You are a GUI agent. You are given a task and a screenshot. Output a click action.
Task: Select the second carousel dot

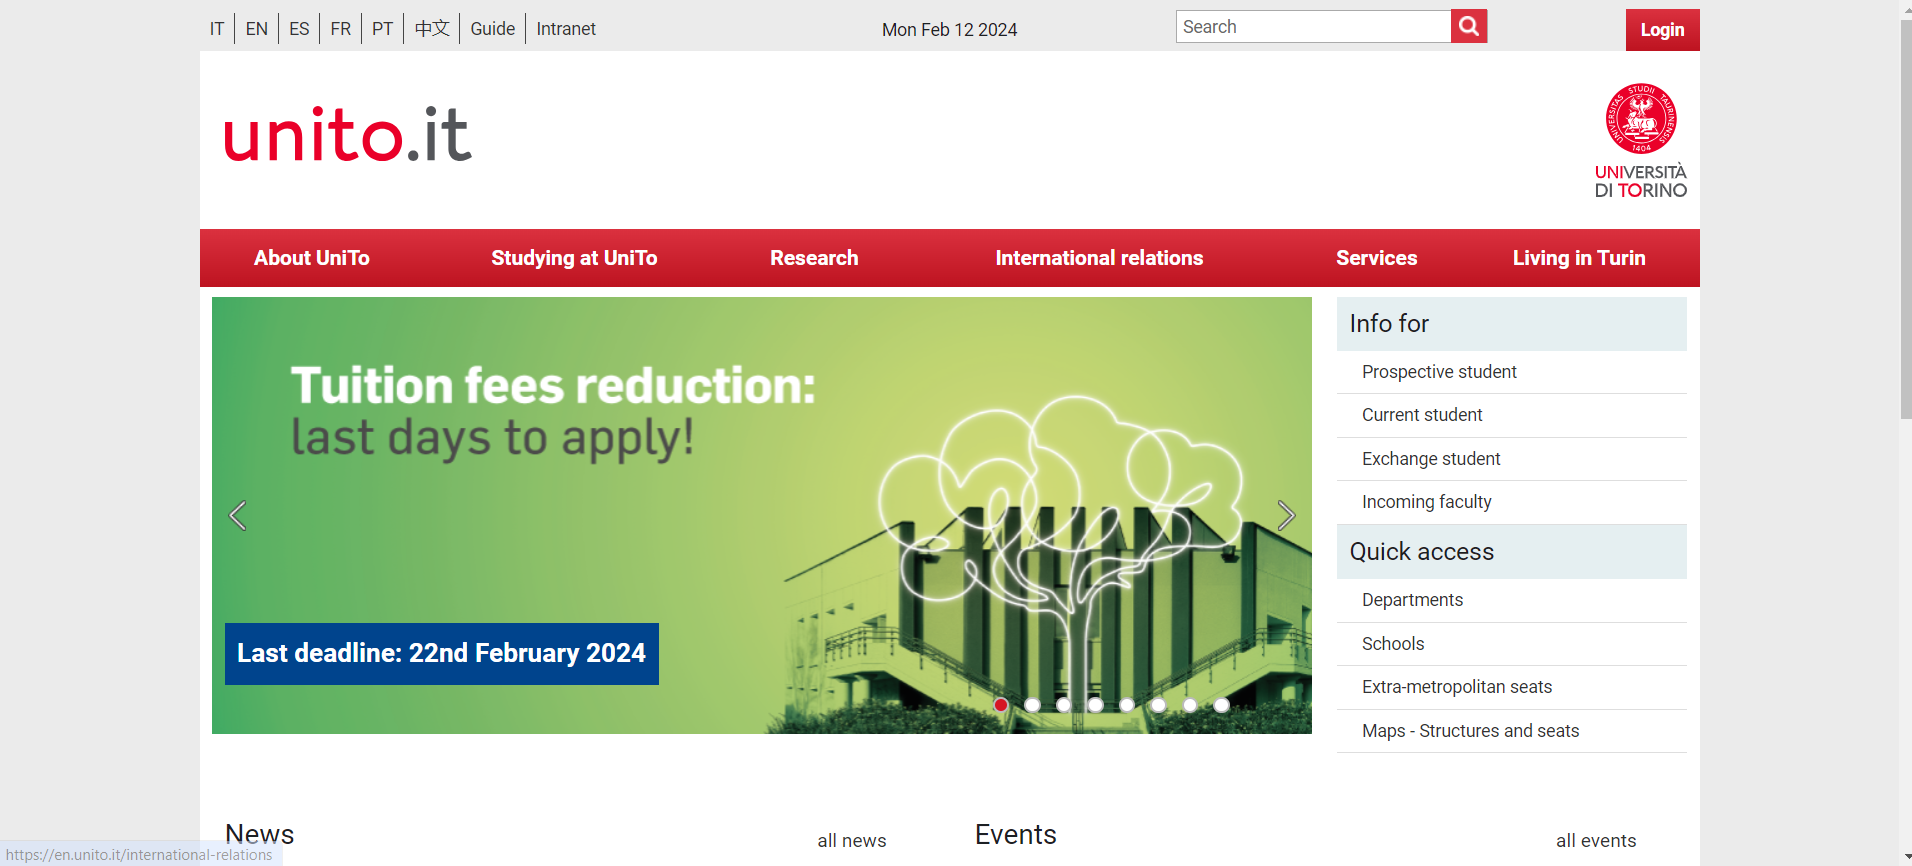(x=1033, y=705)
